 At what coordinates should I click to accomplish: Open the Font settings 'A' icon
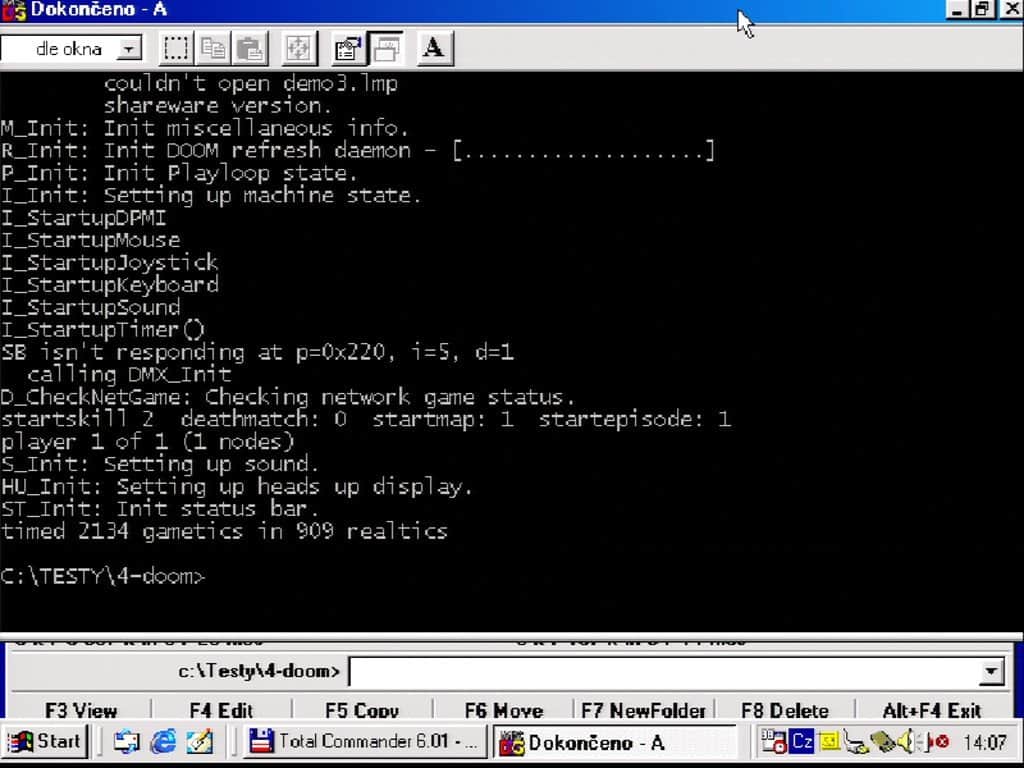(434, 48)
